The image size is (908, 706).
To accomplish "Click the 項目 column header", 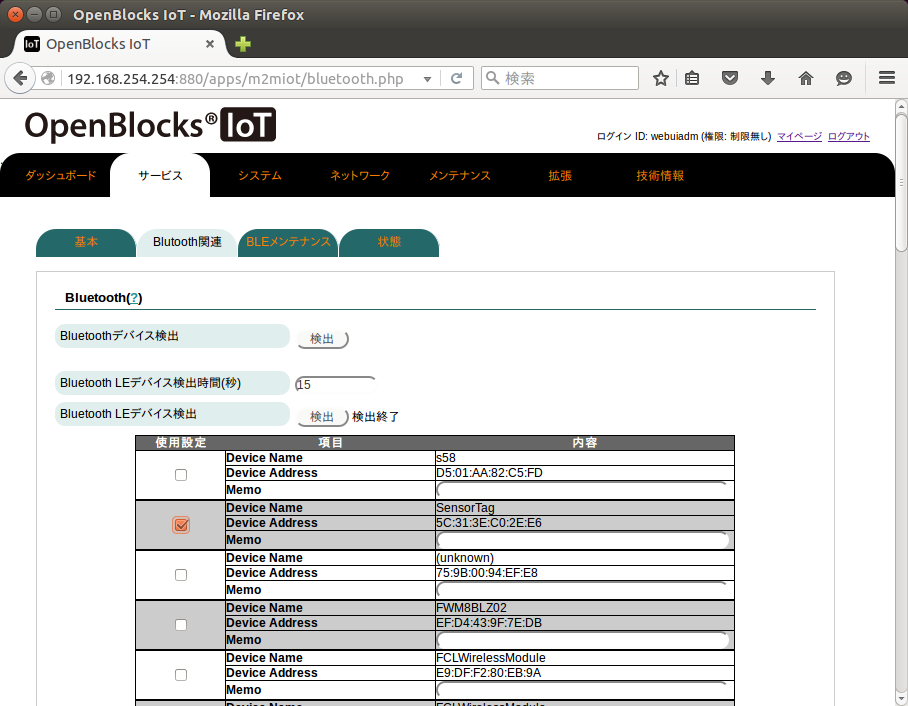I will coord(330,442).
